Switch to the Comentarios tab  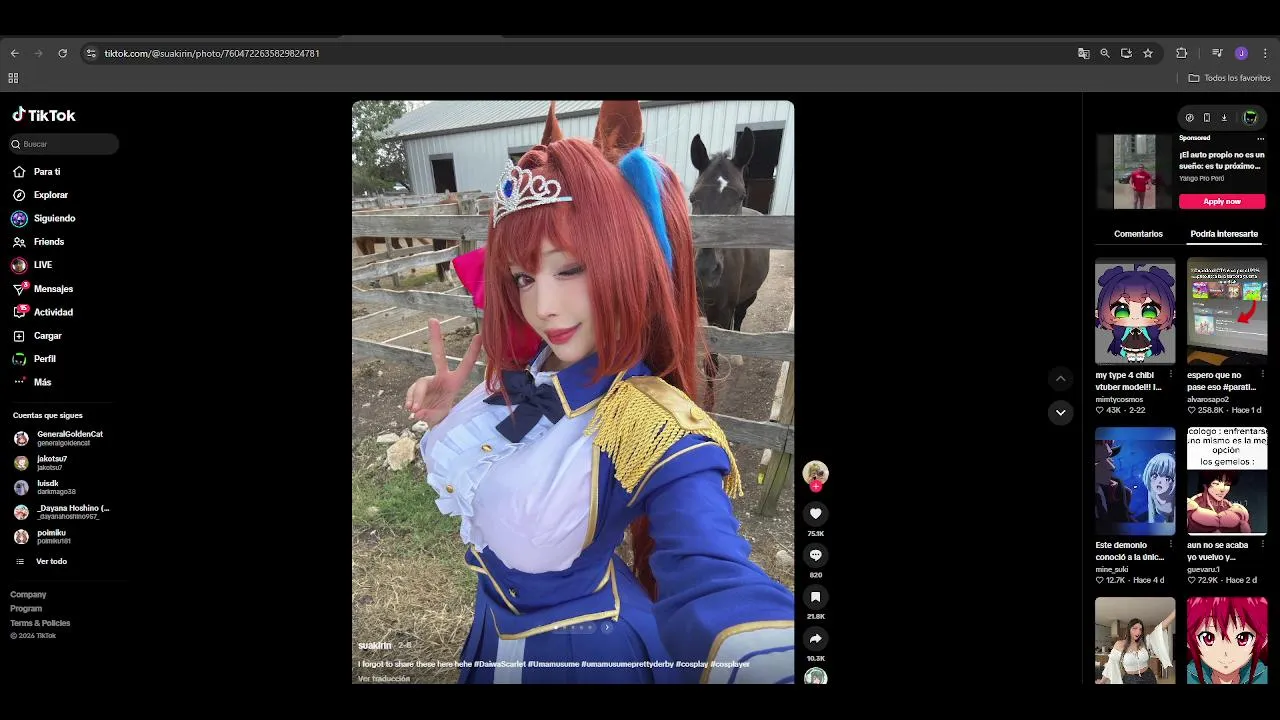1138,234
